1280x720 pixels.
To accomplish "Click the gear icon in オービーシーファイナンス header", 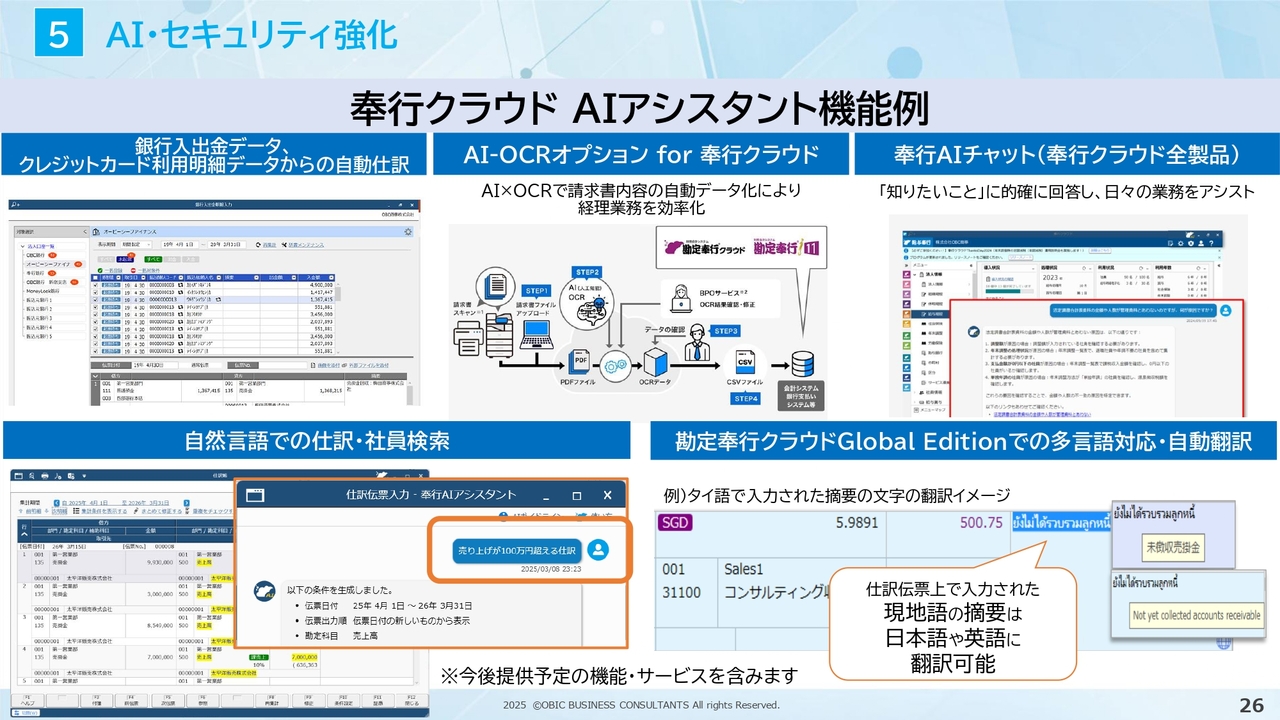I will tap(407, 231).
